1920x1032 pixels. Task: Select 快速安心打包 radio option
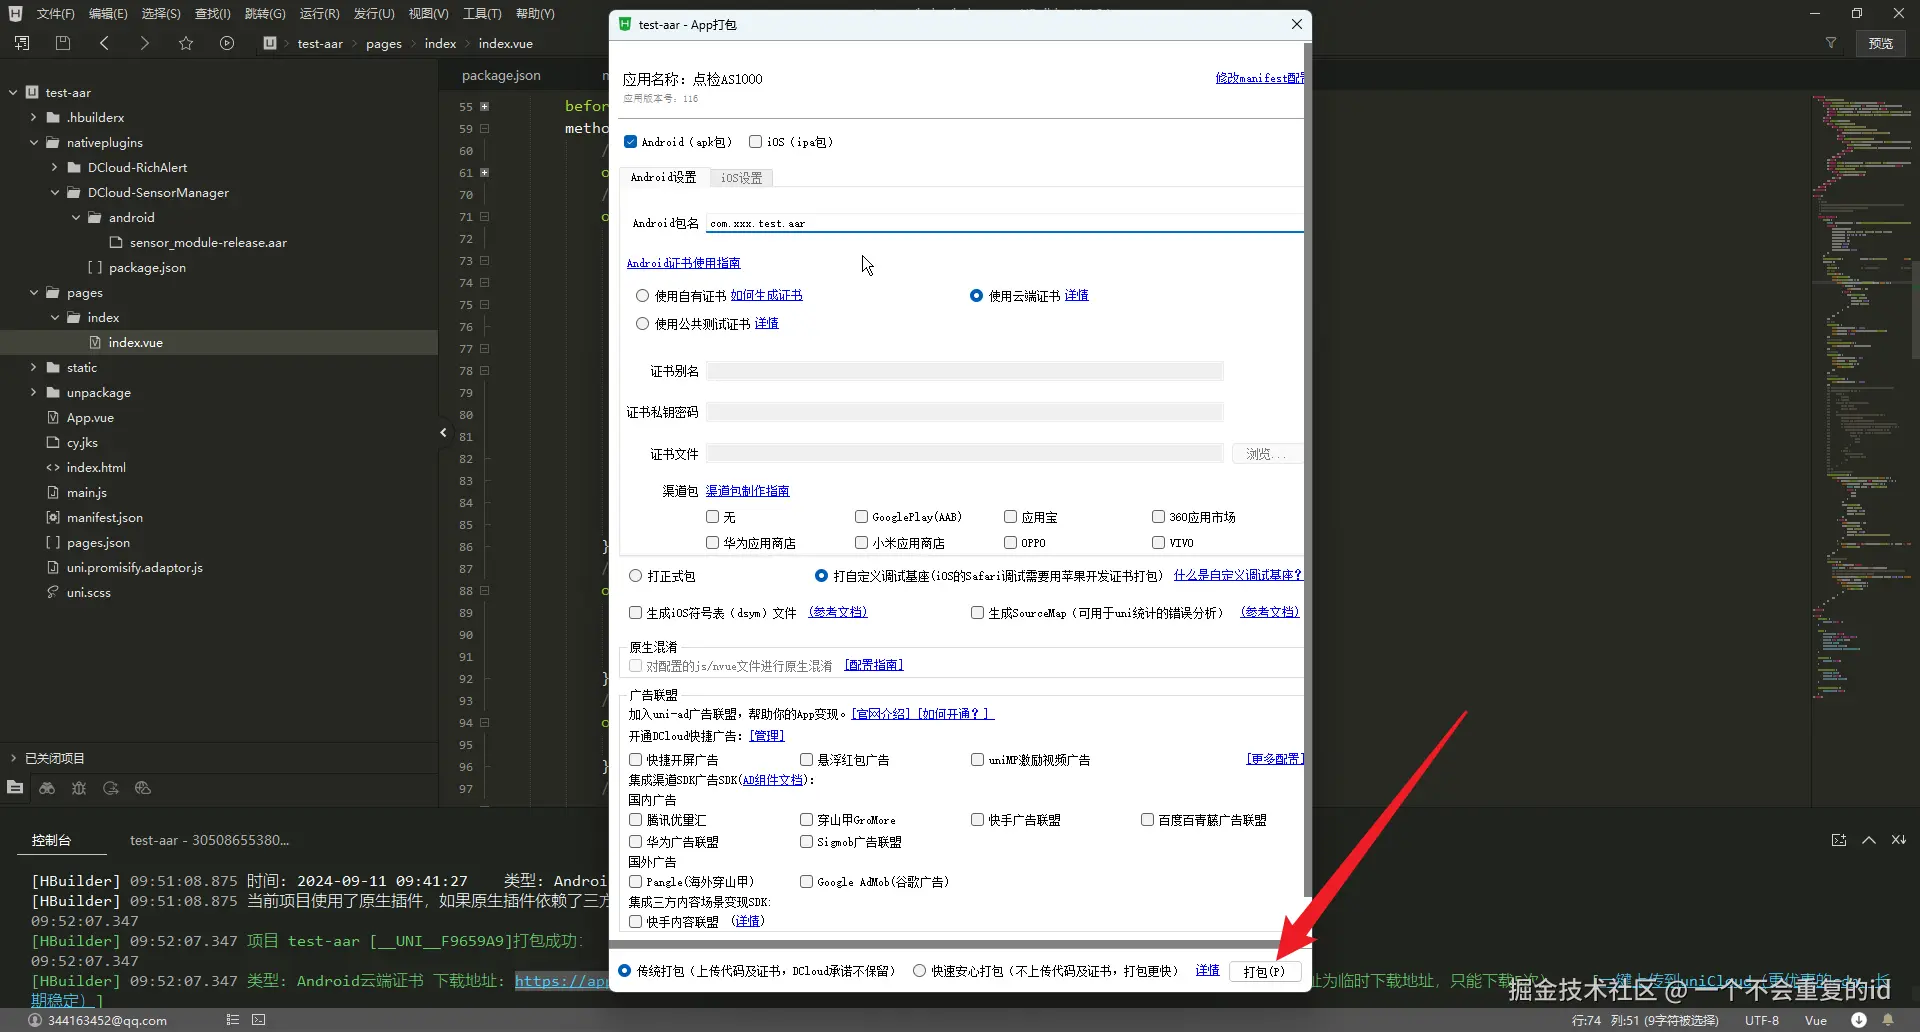(919, 971)
